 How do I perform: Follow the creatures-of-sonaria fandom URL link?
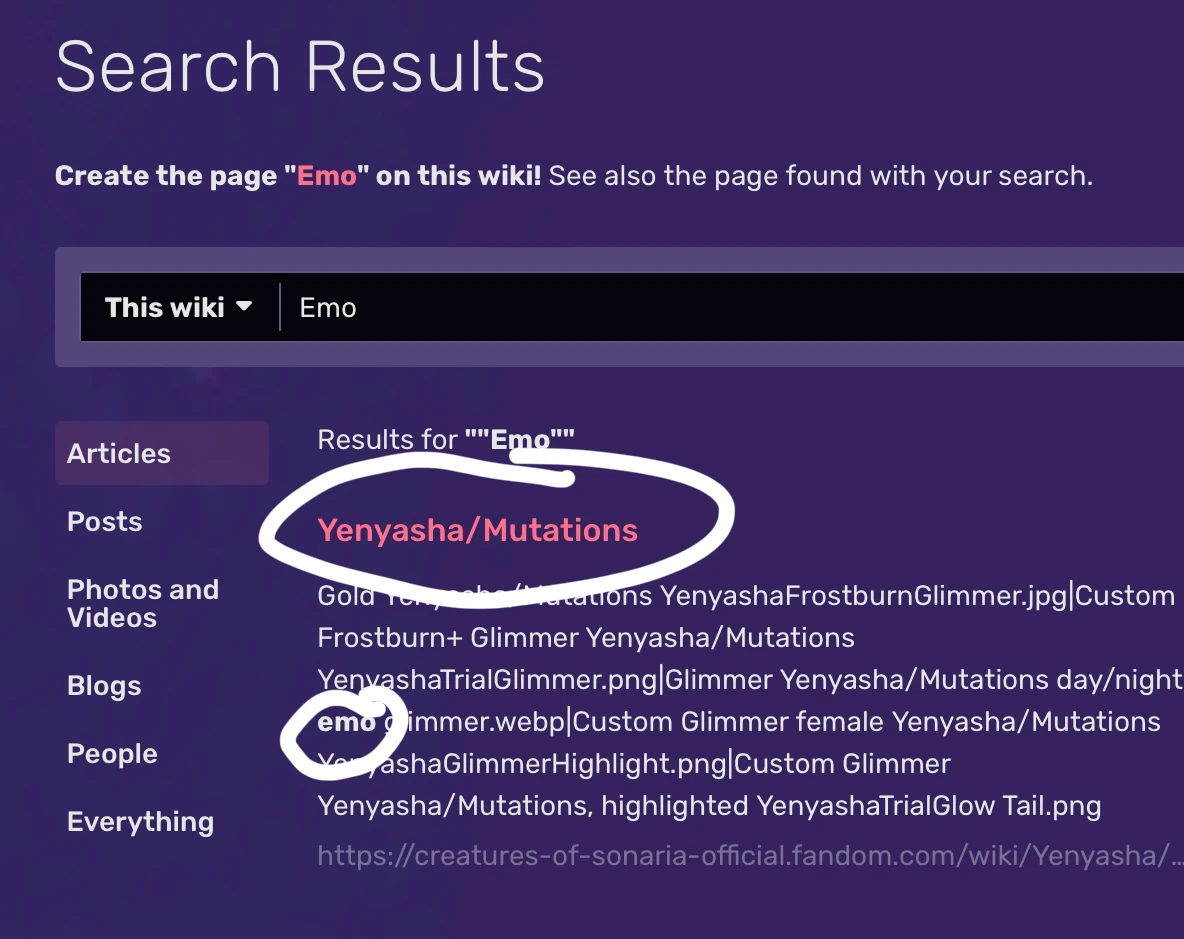pyautogui.click(x=750, y=855)
